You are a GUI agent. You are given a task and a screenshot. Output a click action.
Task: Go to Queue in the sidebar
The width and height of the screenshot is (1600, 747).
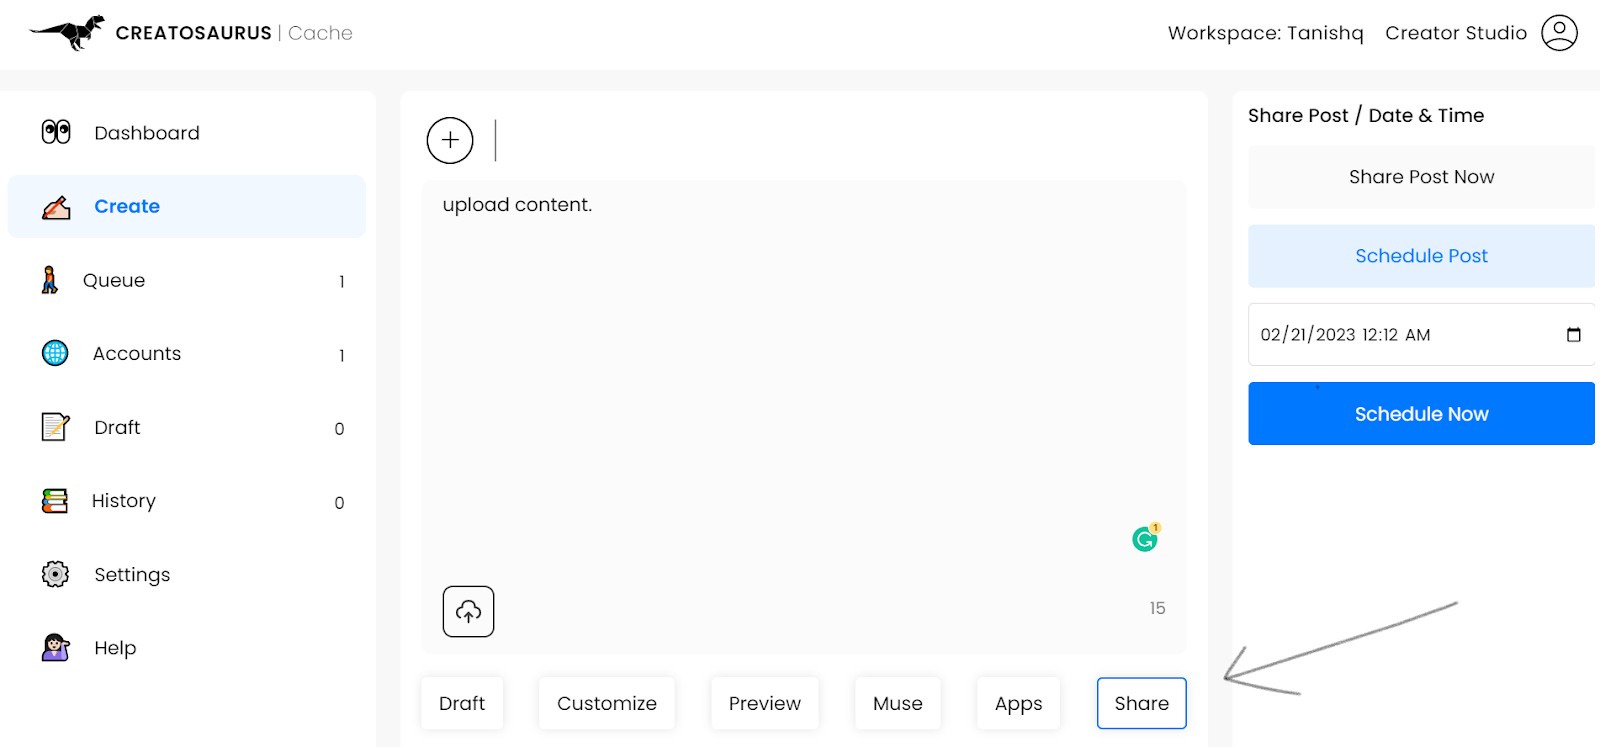coord(187,280)
